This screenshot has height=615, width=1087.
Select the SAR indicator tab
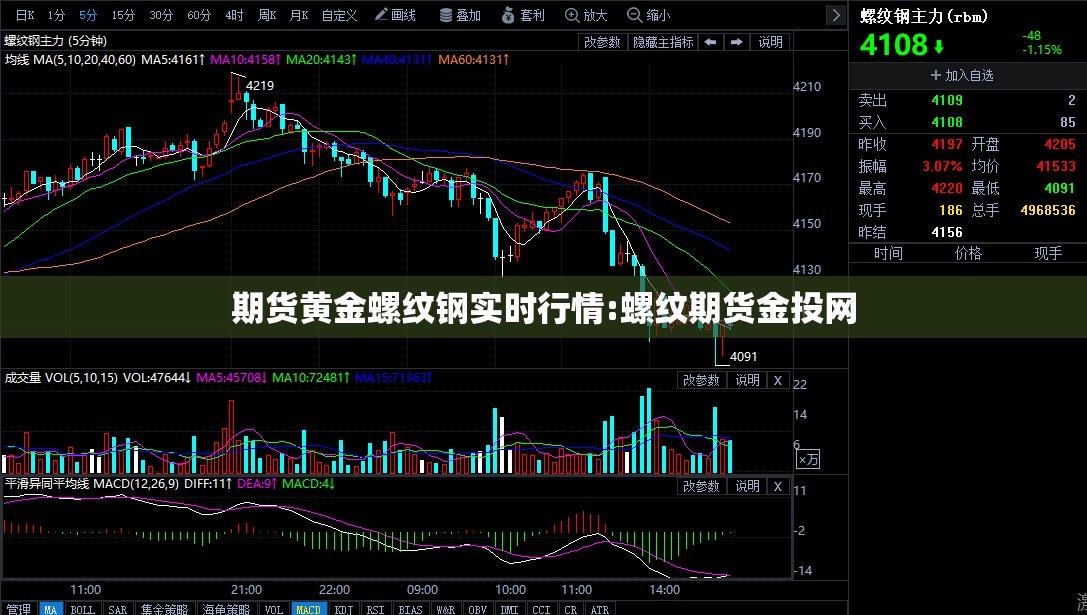point(118,609)
